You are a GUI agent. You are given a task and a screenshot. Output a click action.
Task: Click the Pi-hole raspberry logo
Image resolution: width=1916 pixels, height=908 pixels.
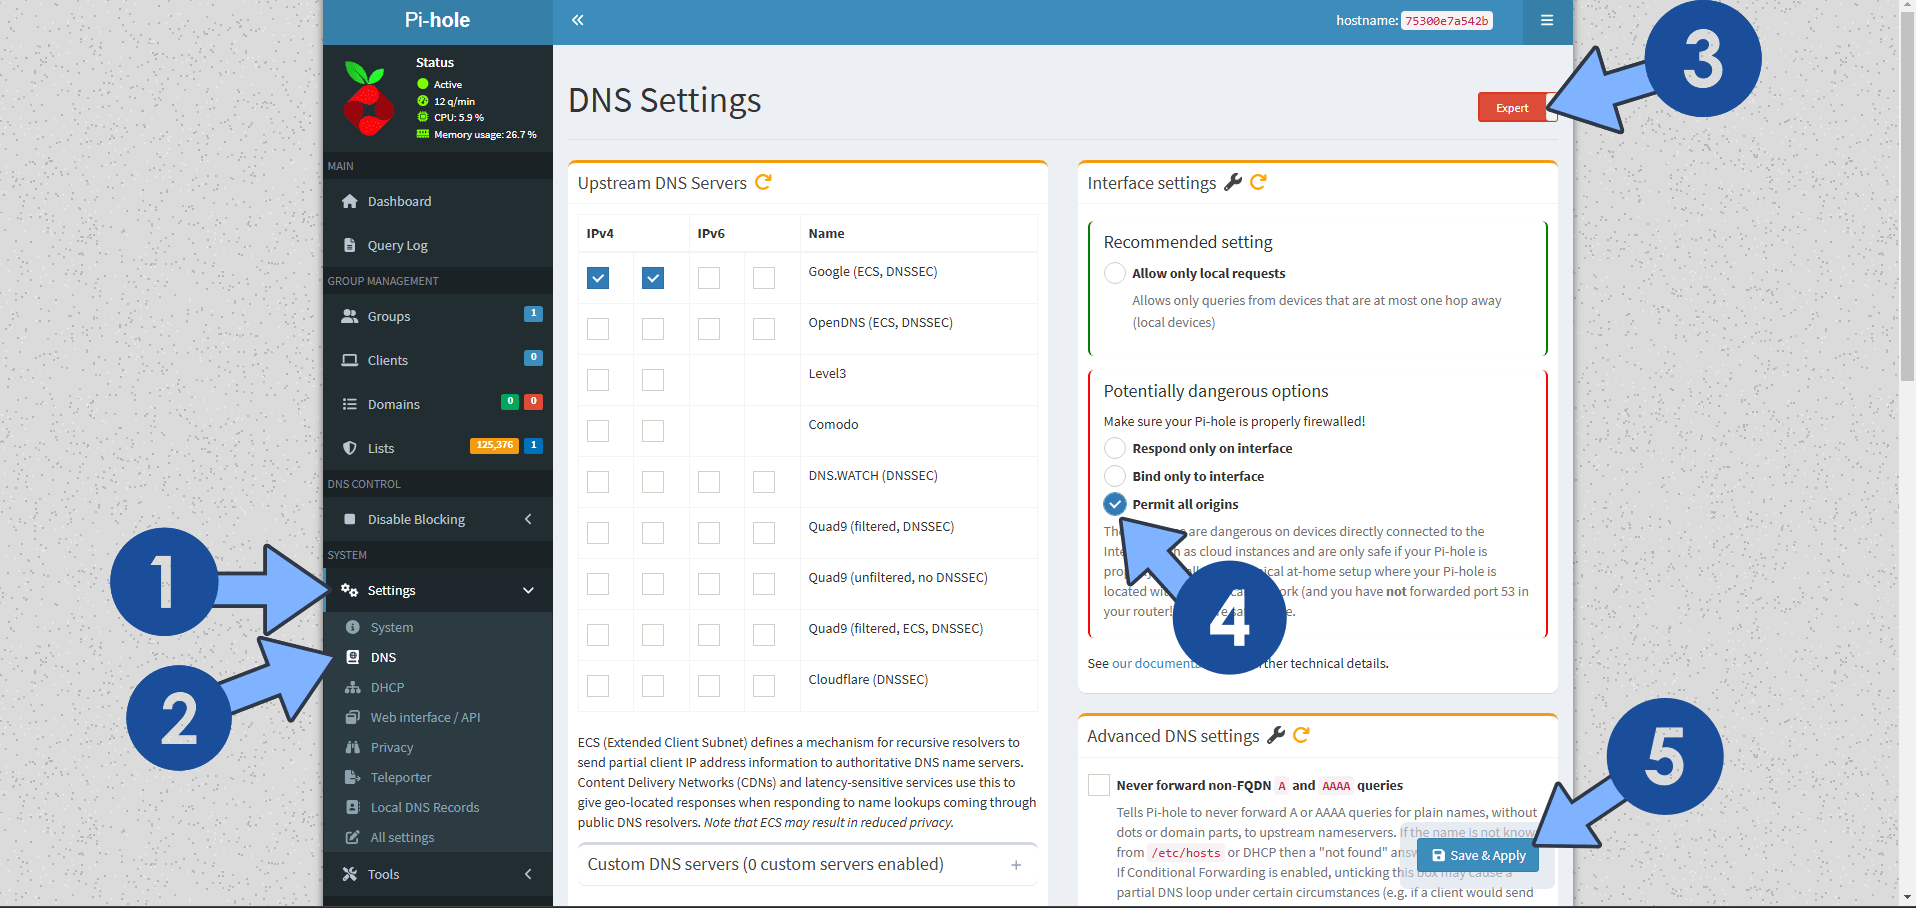tap(368, 98)
